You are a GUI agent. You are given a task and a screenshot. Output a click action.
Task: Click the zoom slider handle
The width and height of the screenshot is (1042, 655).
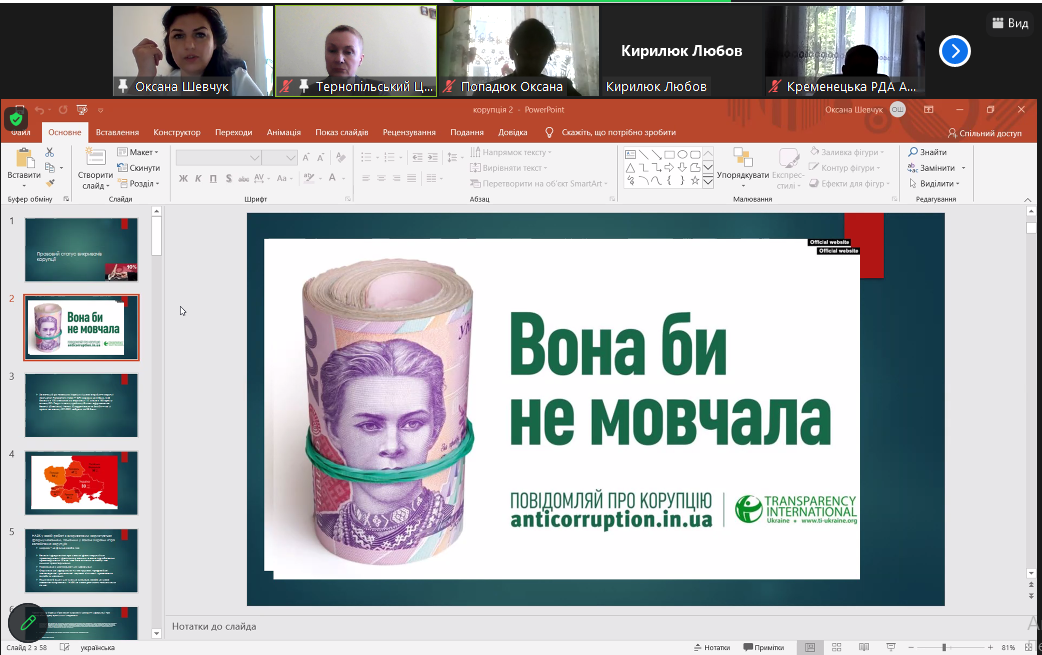click(944, 647)
